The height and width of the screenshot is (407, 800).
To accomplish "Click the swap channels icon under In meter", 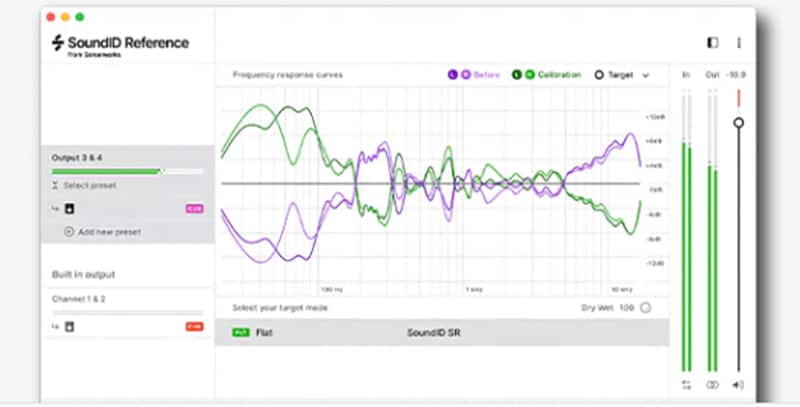I will pos(686,385).
